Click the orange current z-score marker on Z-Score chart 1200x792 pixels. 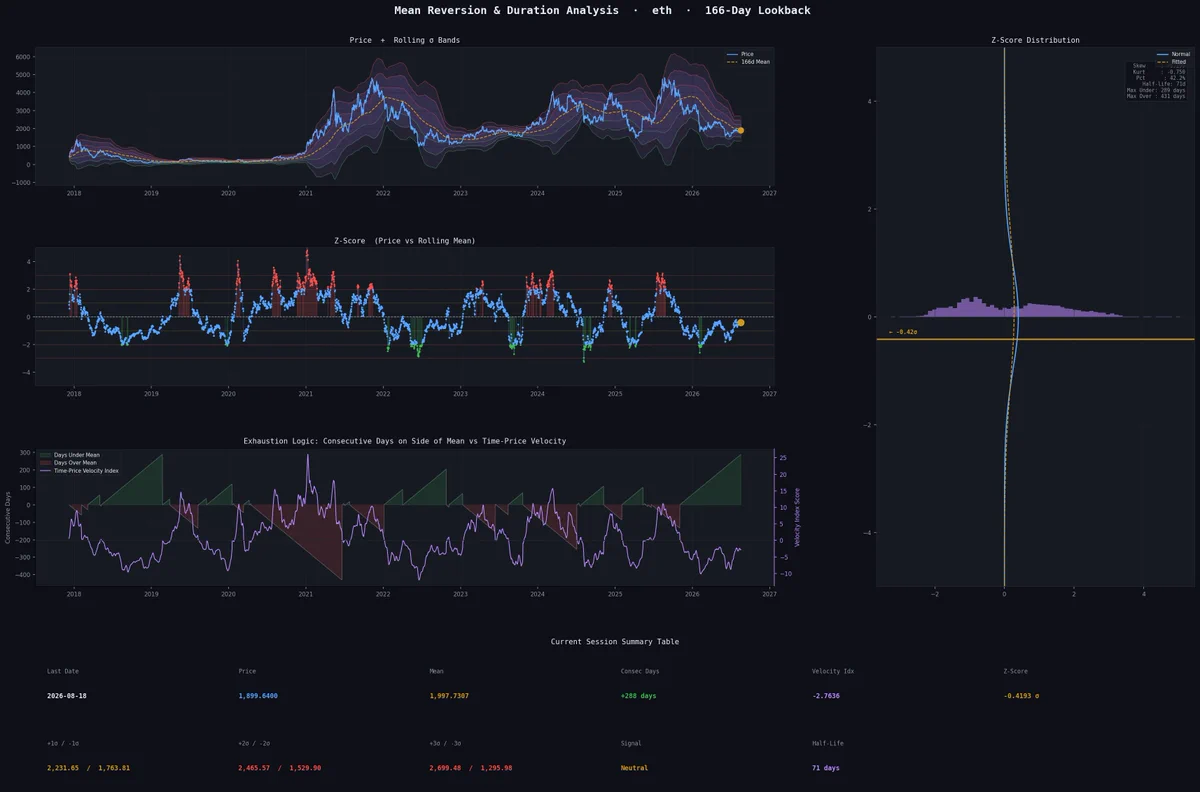pyautogui.click(x=741, y=322)
